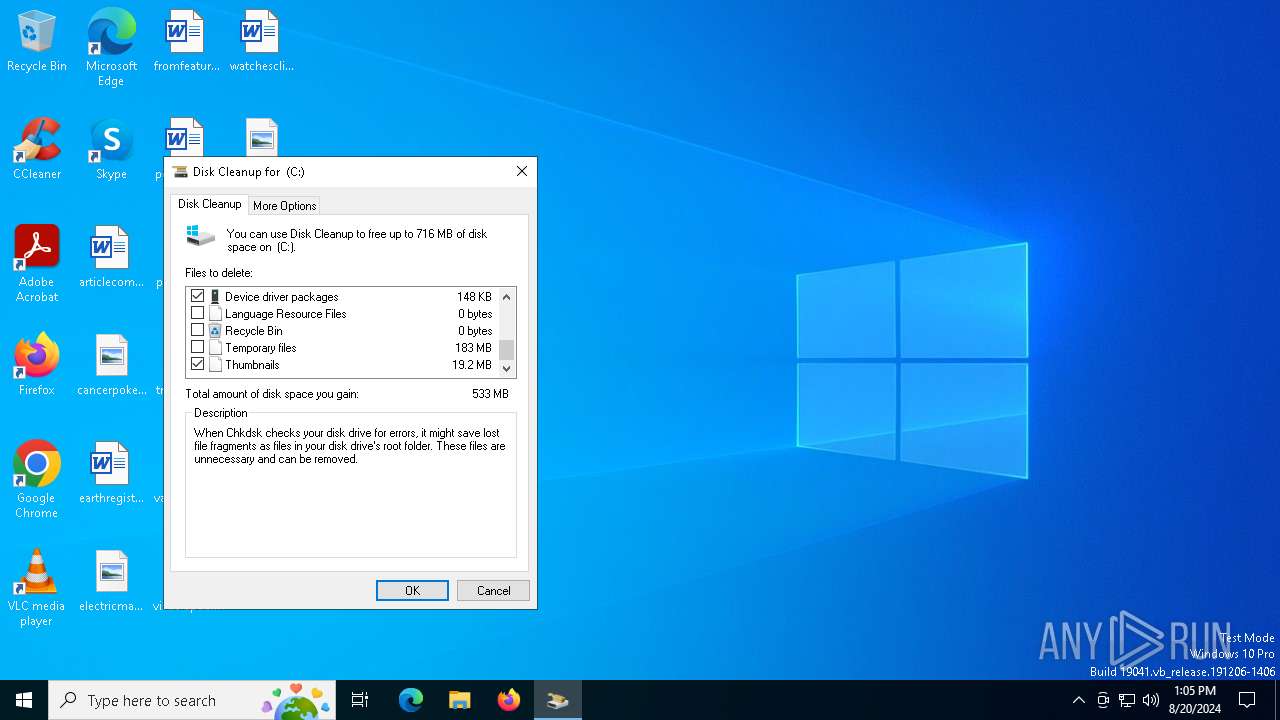Screen dimensions: 1280x720
Task: Click the Files to delete label
Action: pos(219,273)
